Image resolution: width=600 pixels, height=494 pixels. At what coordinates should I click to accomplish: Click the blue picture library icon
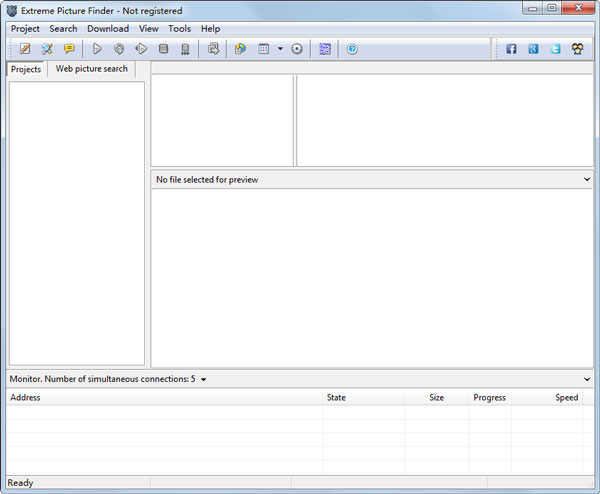coord(325,49)
